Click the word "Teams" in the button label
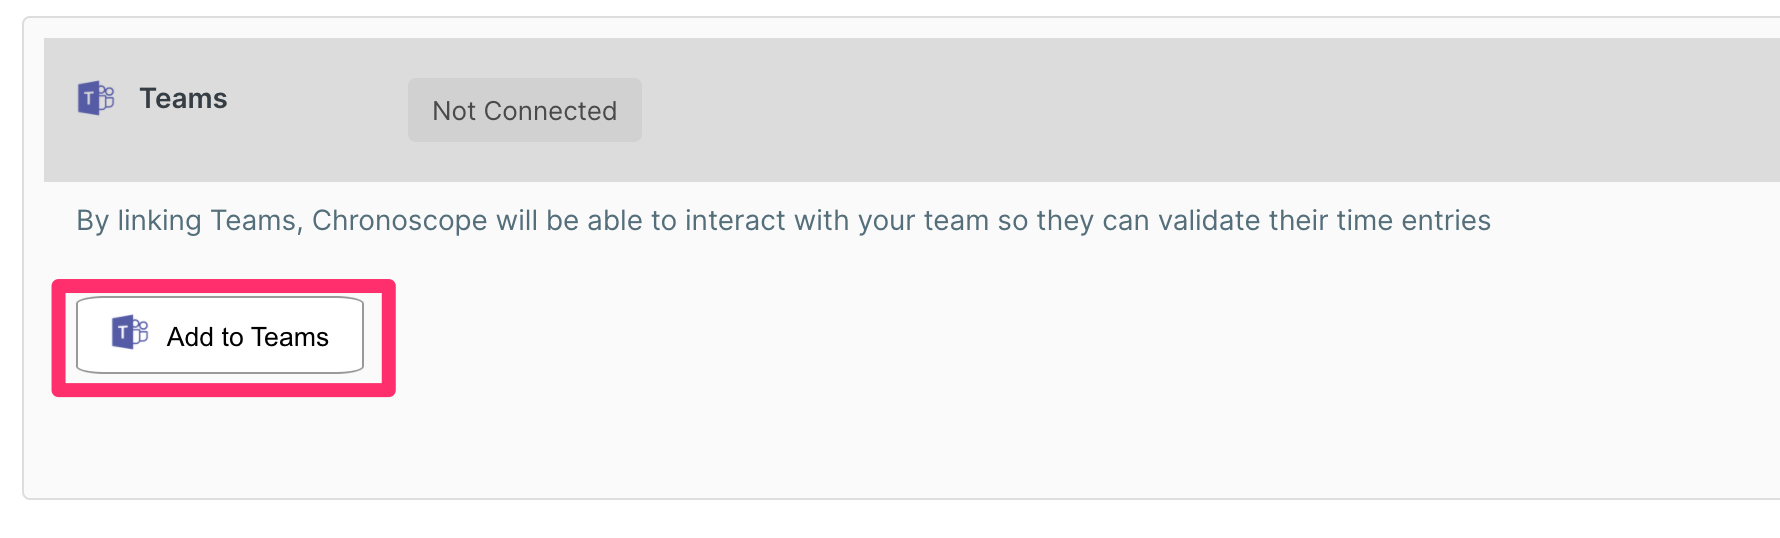Image resolution: width=1780 pixels, height=538 pixels. click(x=290, y=337)
